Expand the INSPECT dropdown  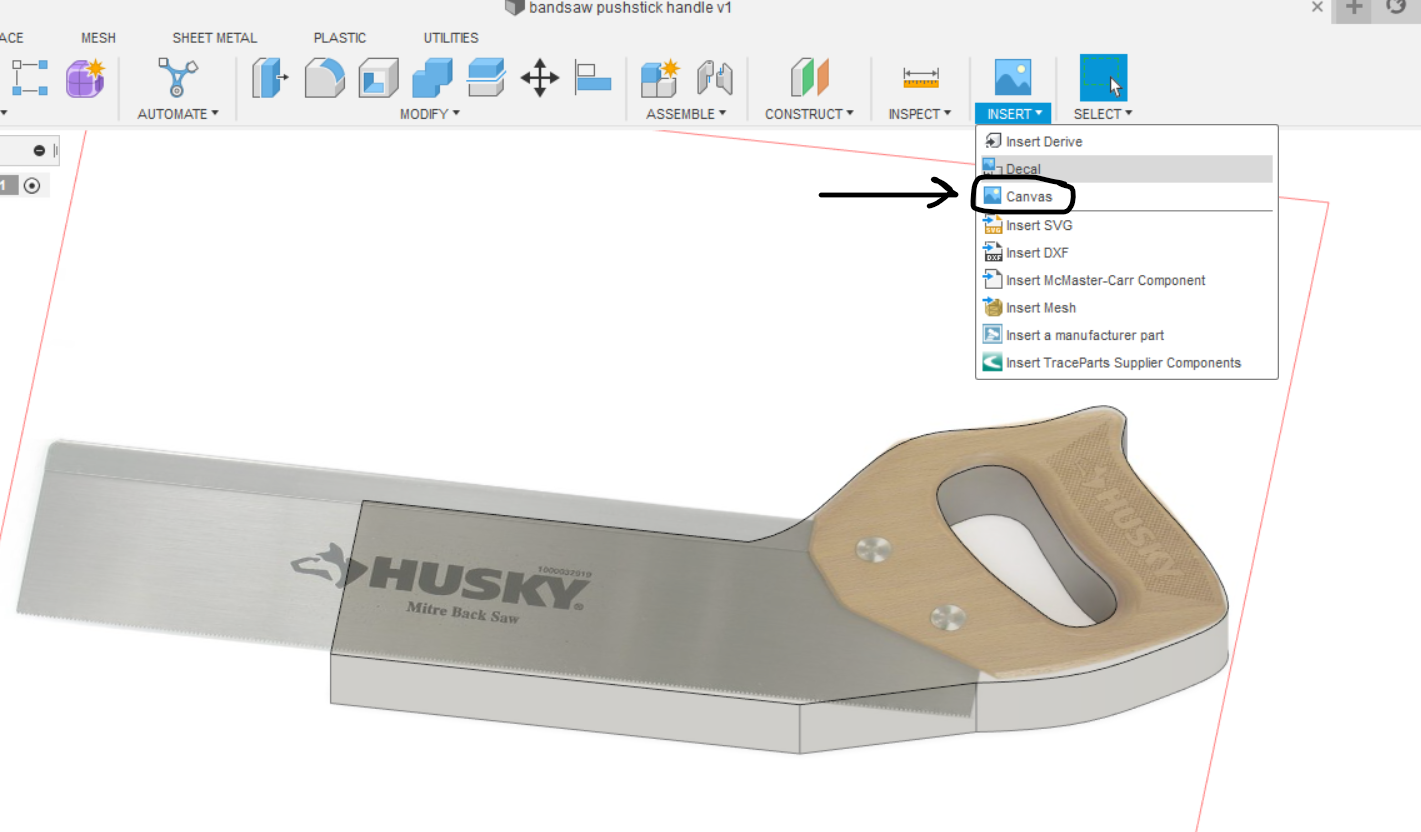point(921,114)
